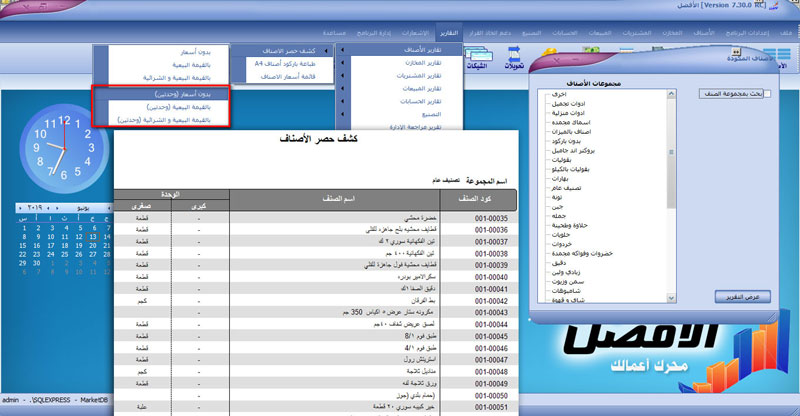Click the item groups list scroll-down arrow
This screenshot has width=800, height=416.
tap(671, 298)
